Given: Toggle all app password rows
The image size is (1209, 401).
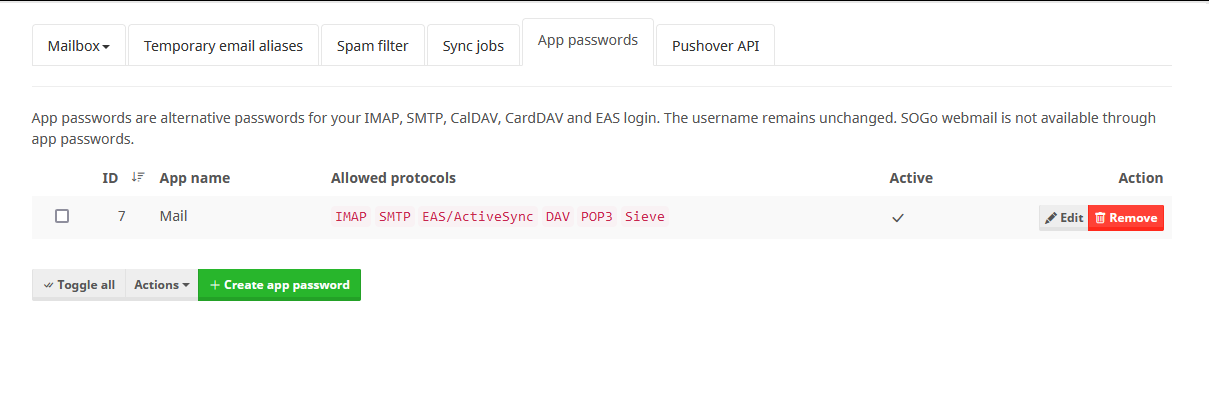Looking at the screenshot, I should (78, 285).
